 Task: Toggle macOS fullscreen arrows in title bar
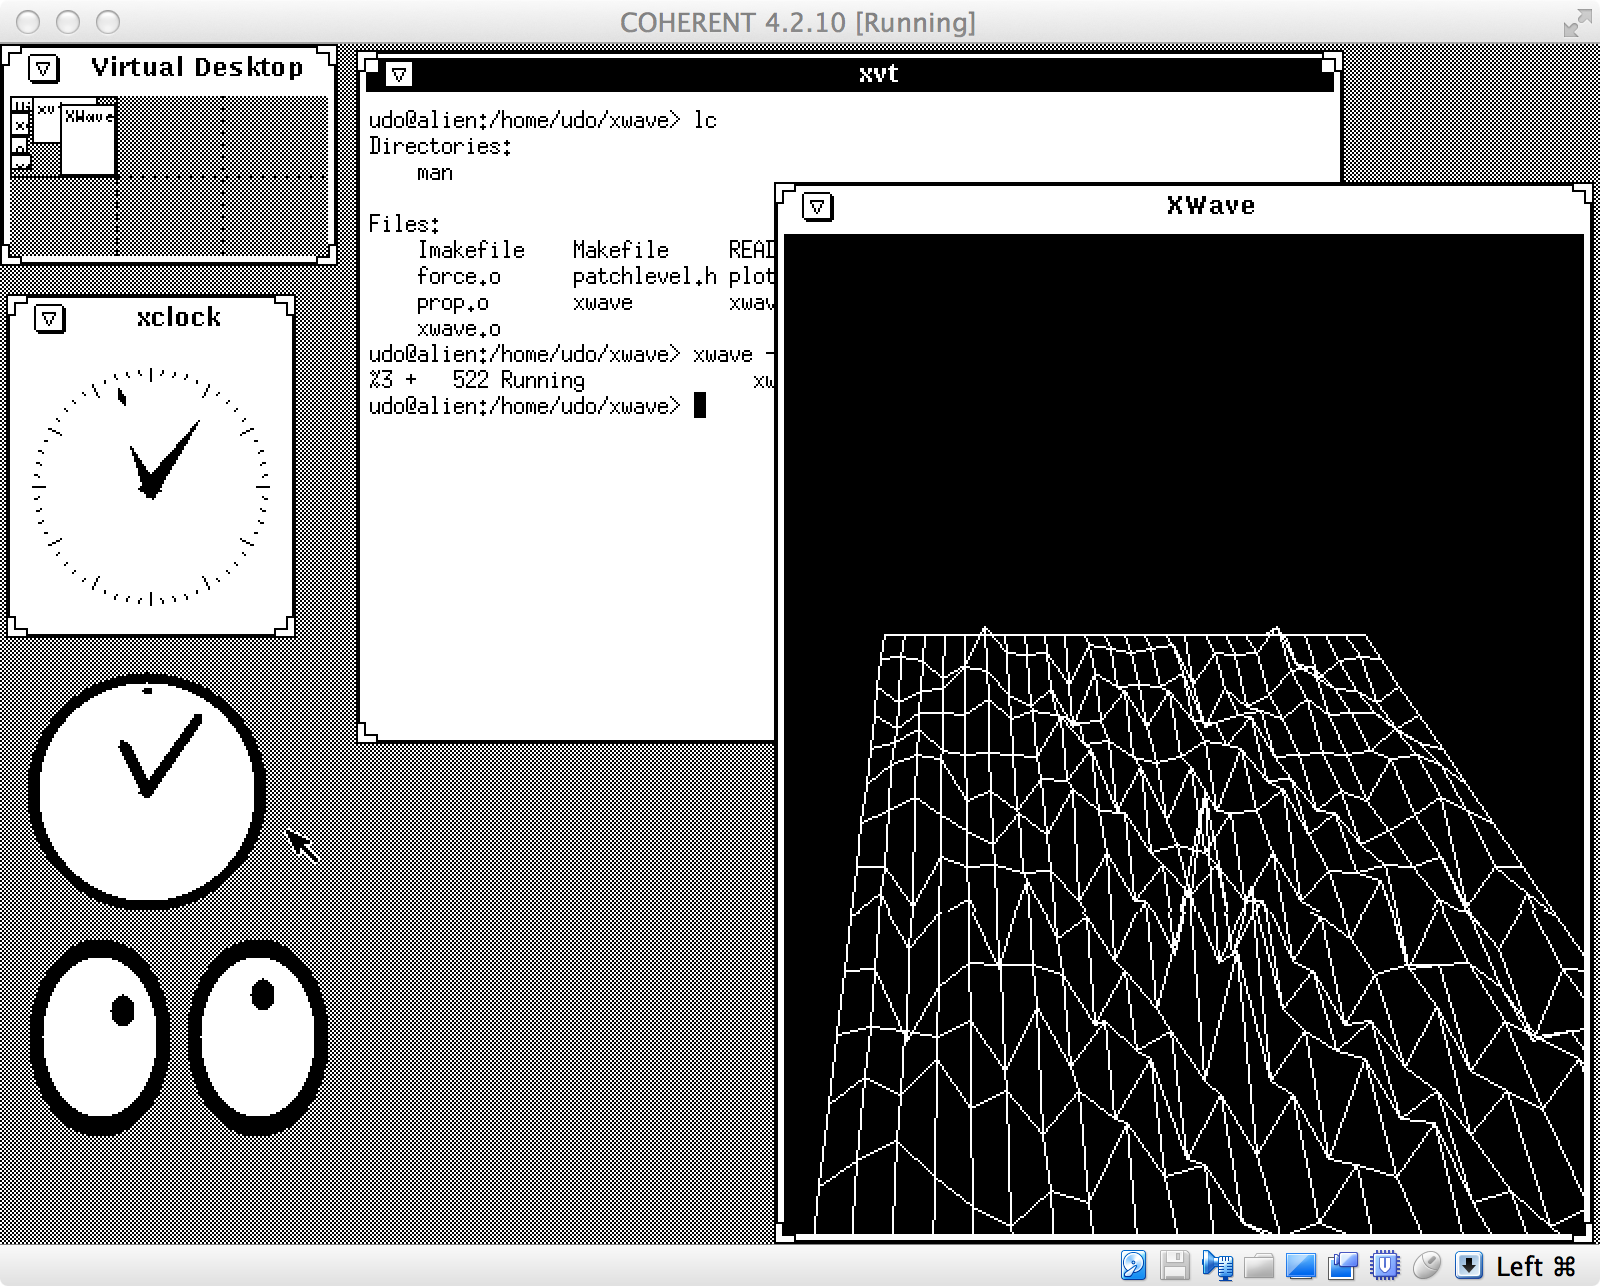click(1576, 22)
